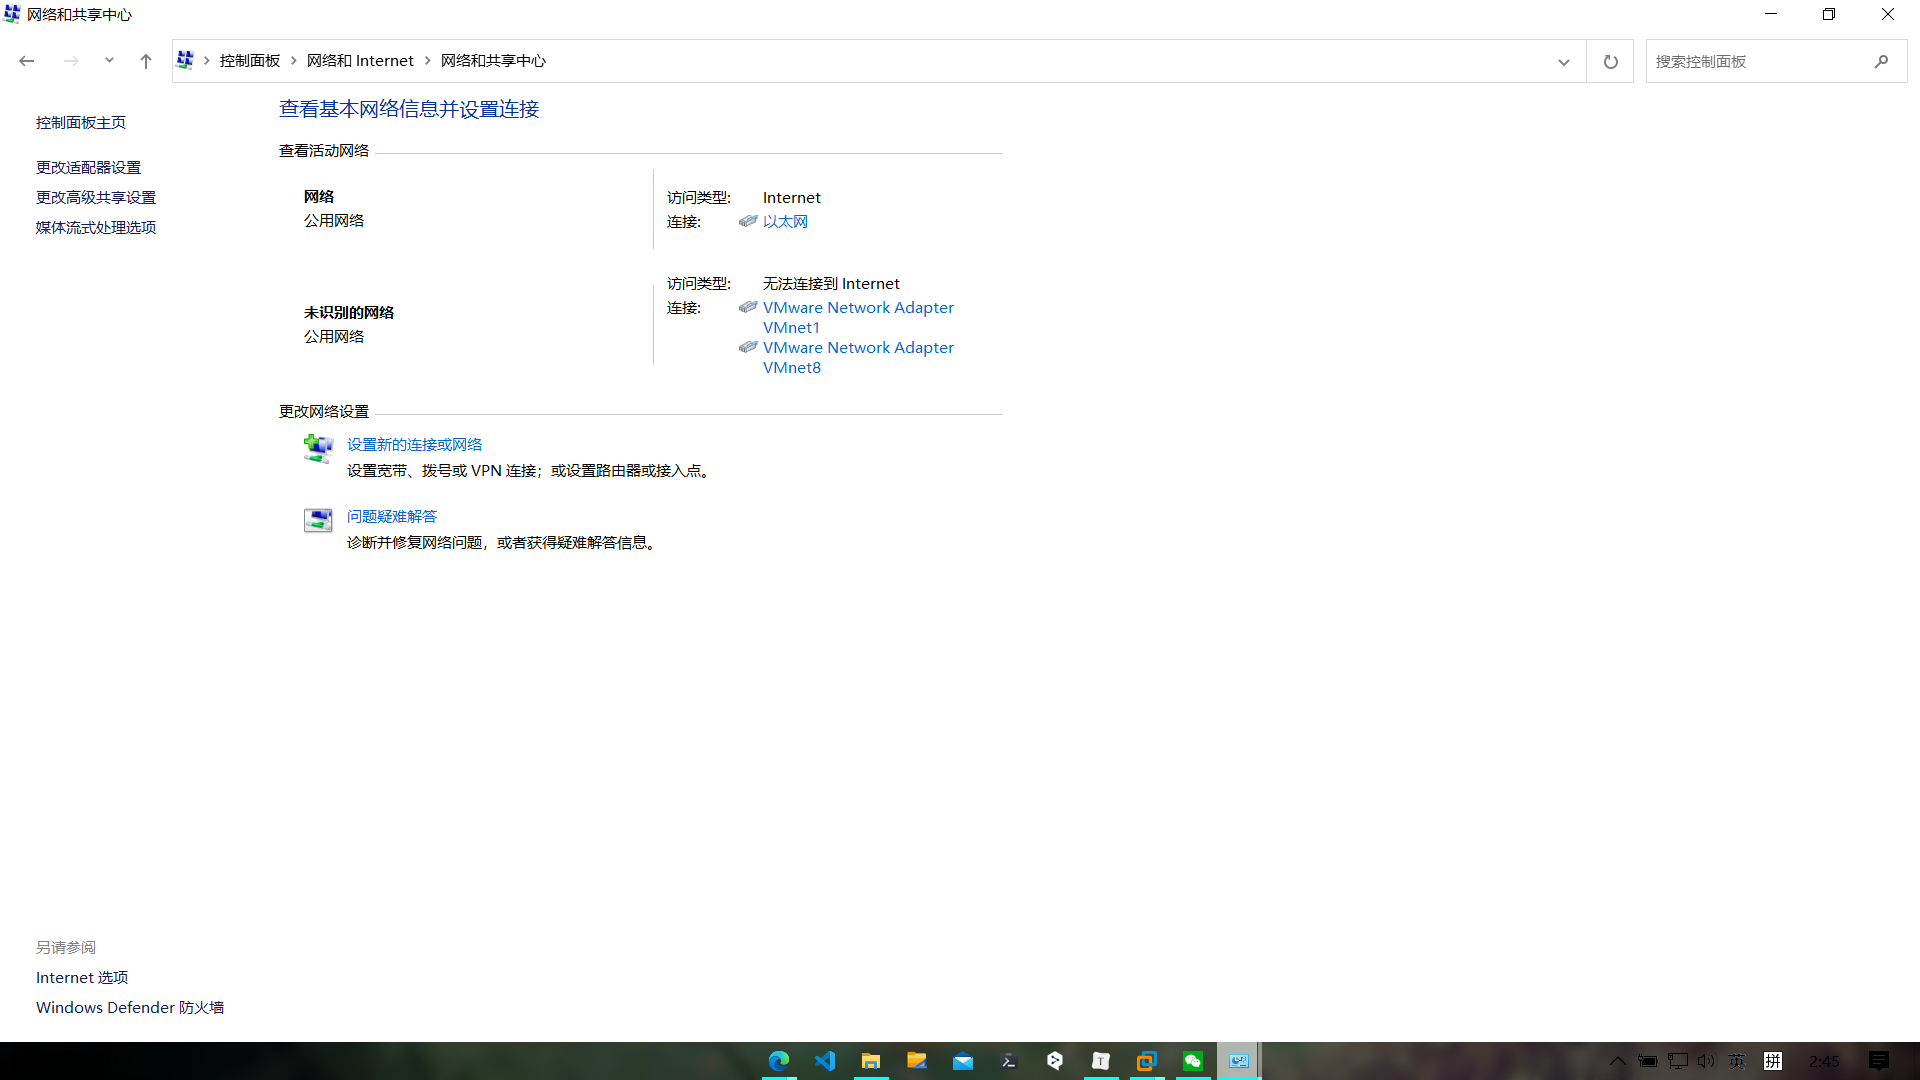This screenshot has width=1920, height=1080.
Task: Show hidden system tray icons
Action: coord(1617,1061)
